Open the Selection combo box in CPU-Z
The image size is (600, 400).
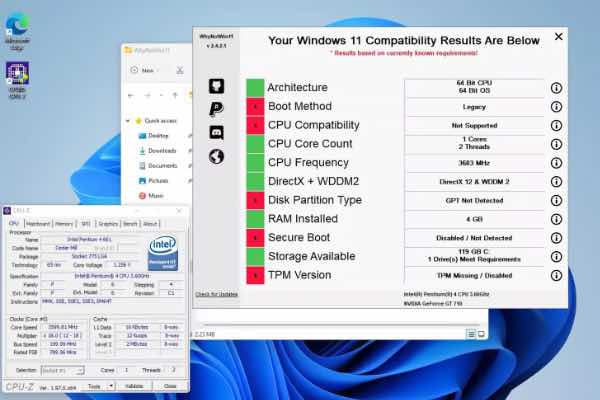click(x=62, y=371)
